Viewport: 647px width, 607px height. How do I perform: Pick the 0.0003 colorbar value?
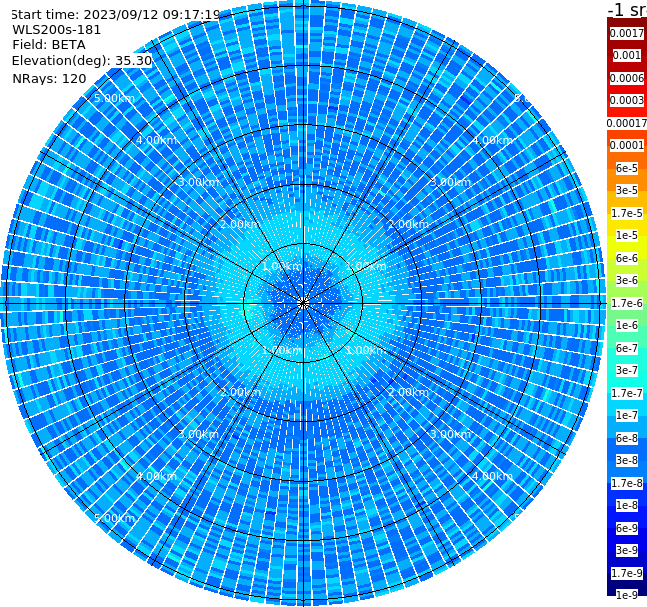[x=627, y=100]
